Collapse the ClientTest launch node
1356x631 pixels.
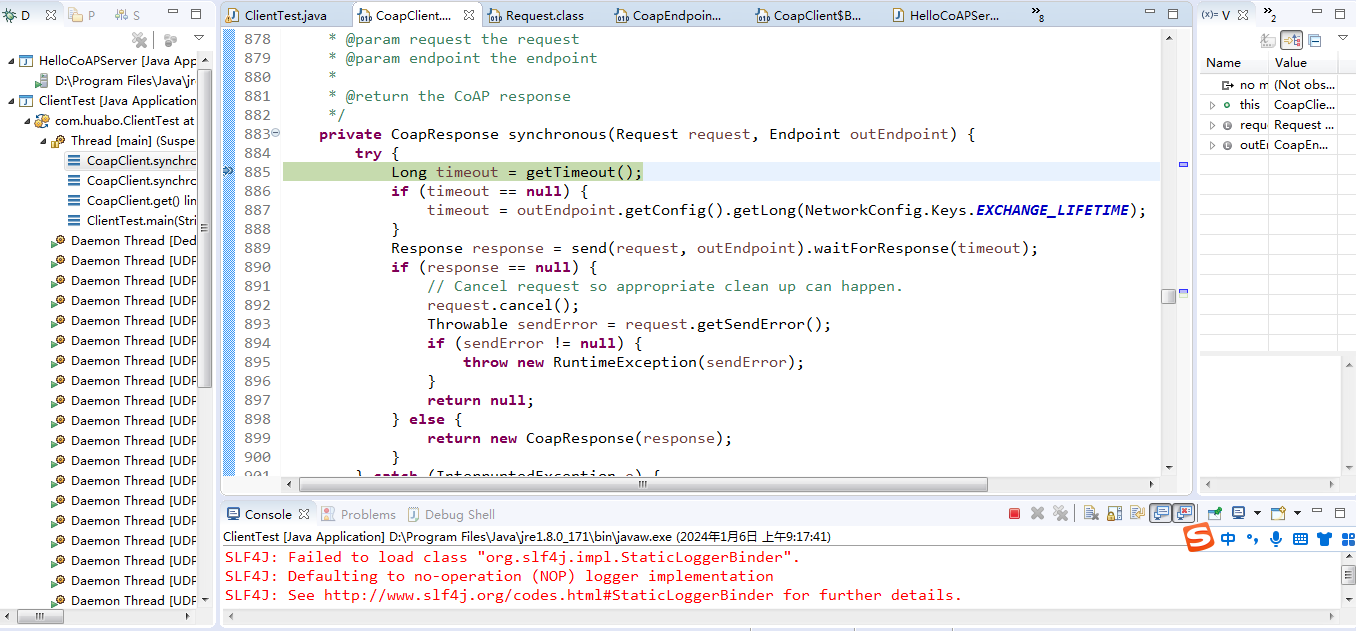[x=11, y=101]
